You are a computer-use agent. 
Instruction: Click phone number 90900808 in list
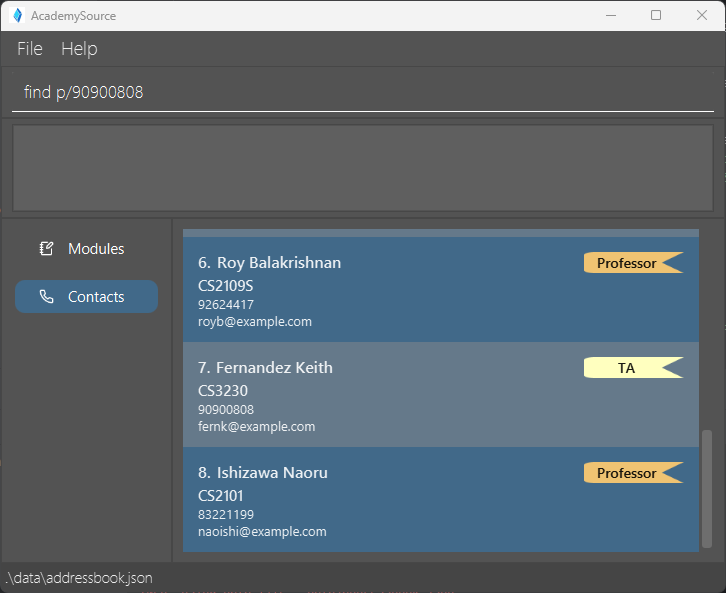click(x=226, y=410)
